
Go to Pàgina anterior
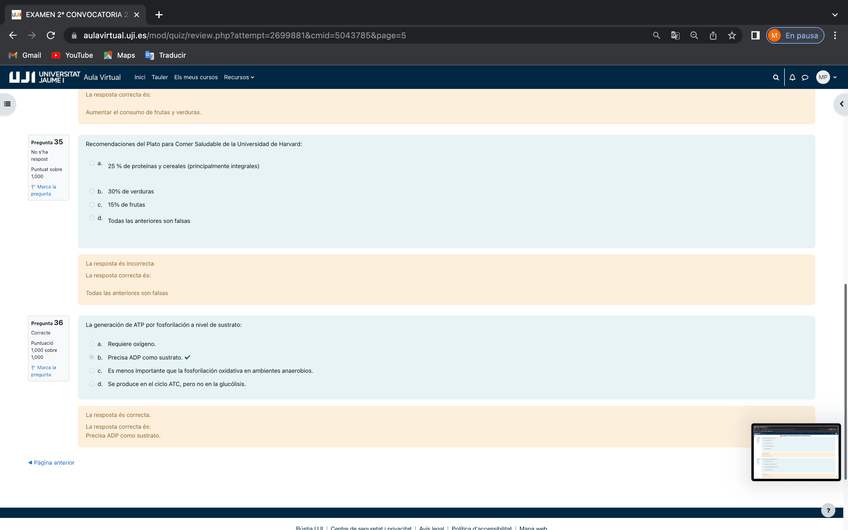(51, 463)
